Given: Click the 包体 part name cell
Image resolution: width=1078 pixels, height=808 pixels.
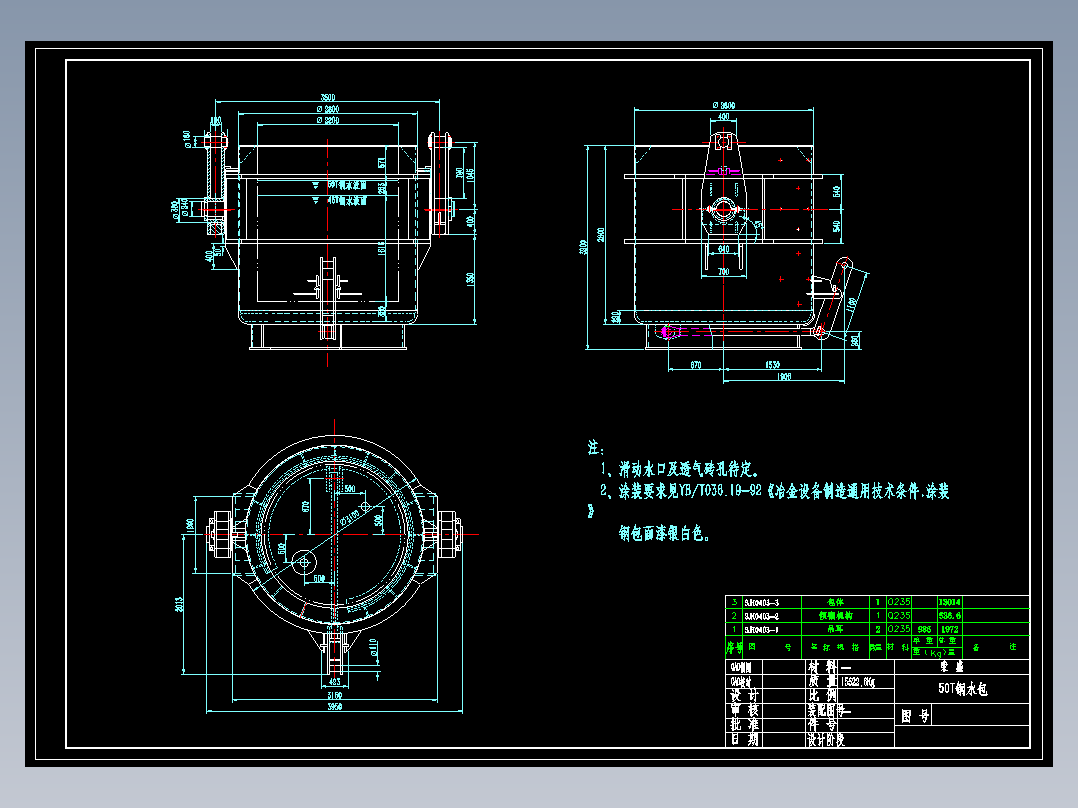Looking at the screenshot, I should 835,602.
